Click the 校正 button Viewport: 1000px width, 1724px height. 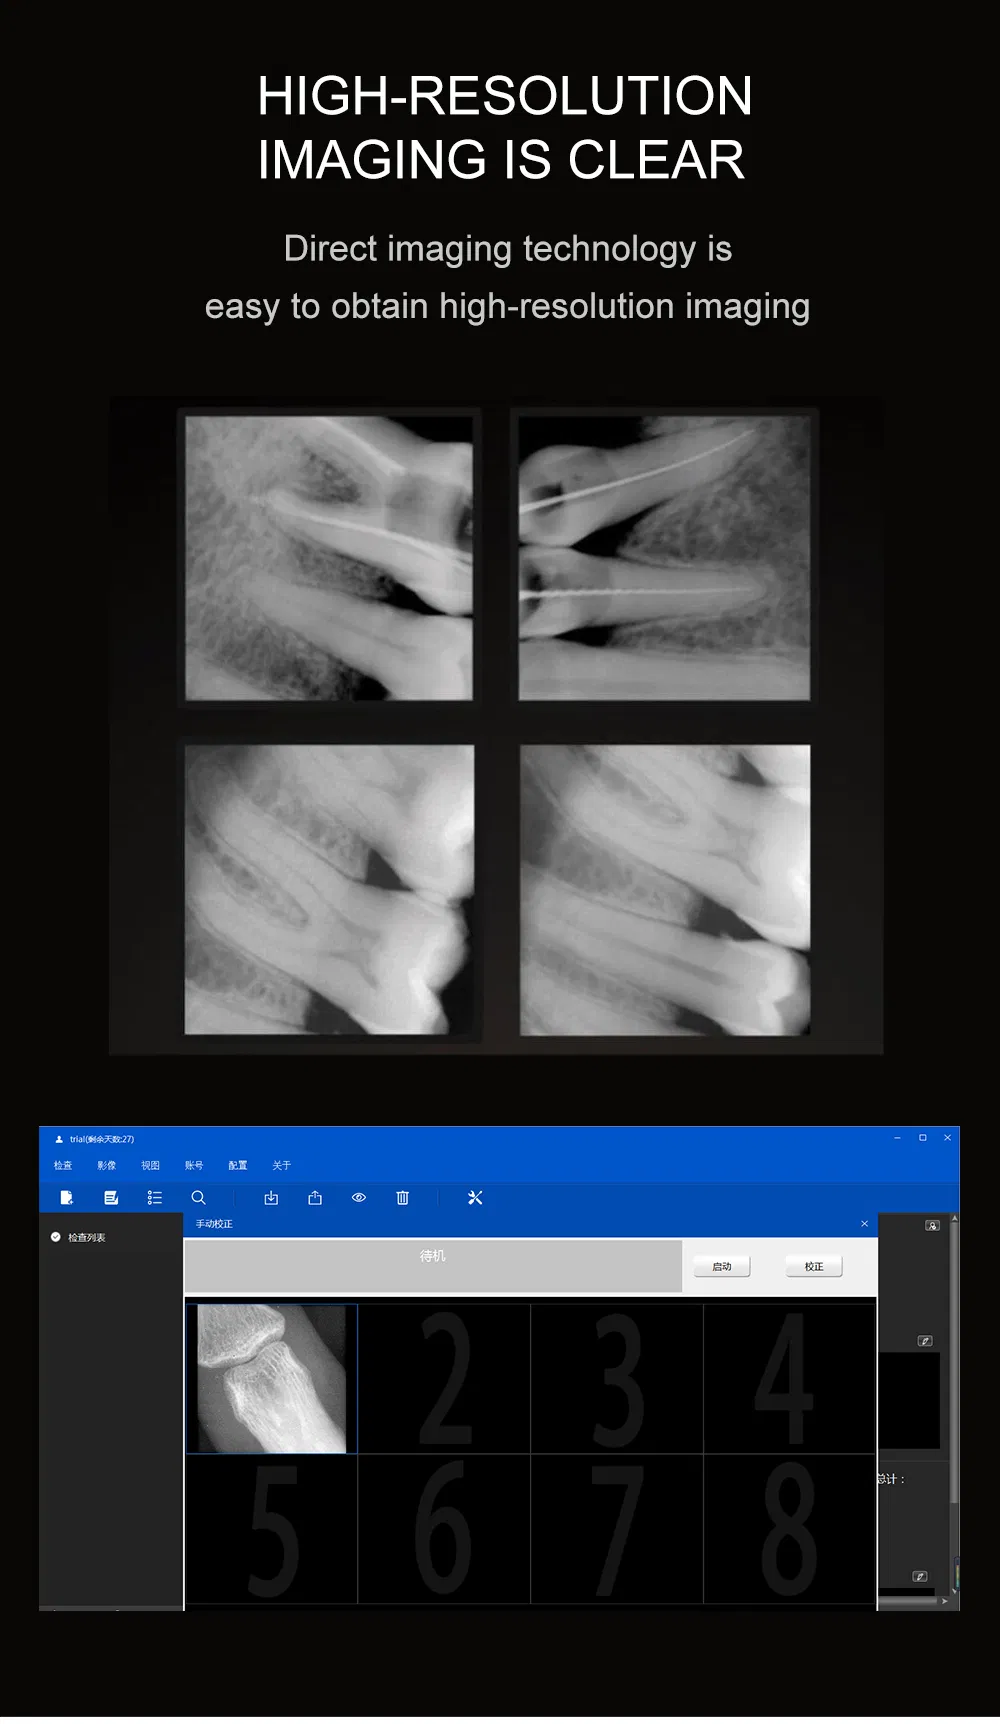814,1266
